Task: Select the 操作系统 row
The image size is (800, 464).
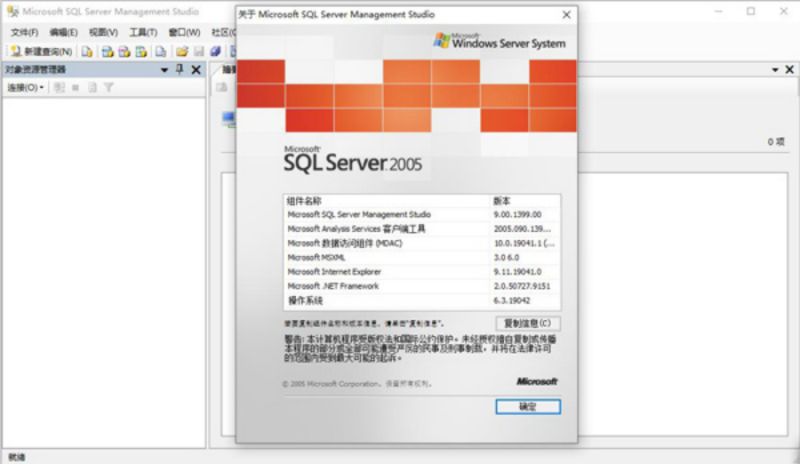Action: point(422,300)
